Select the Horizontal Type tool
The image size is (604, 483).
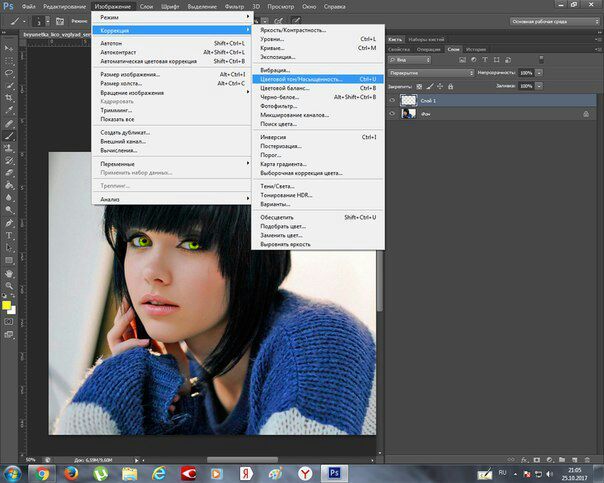tap(9, 235)
